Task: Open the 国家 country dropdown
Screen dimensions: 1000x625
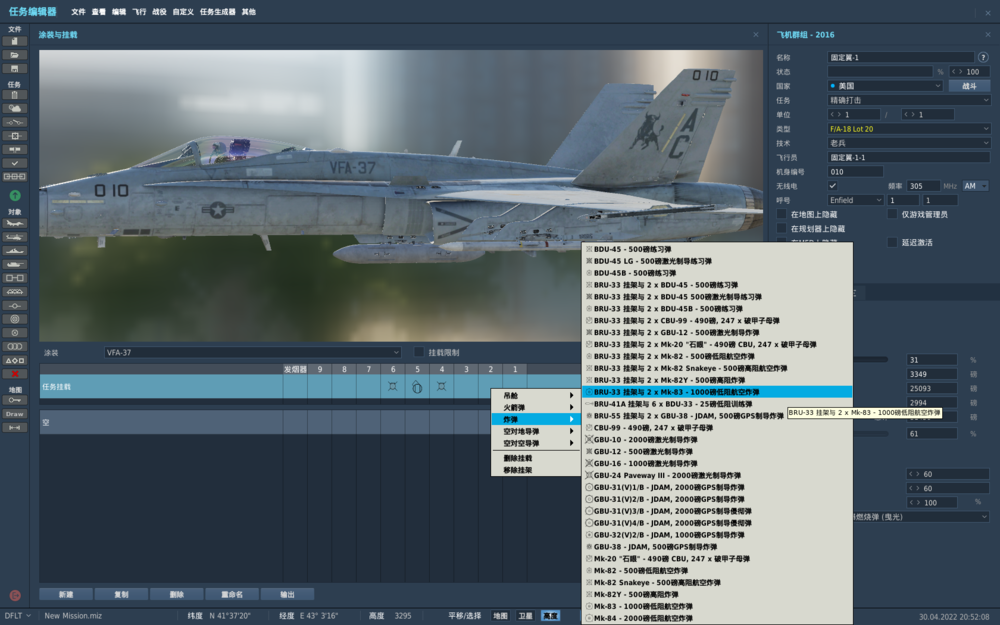Action: coord(885,85)
